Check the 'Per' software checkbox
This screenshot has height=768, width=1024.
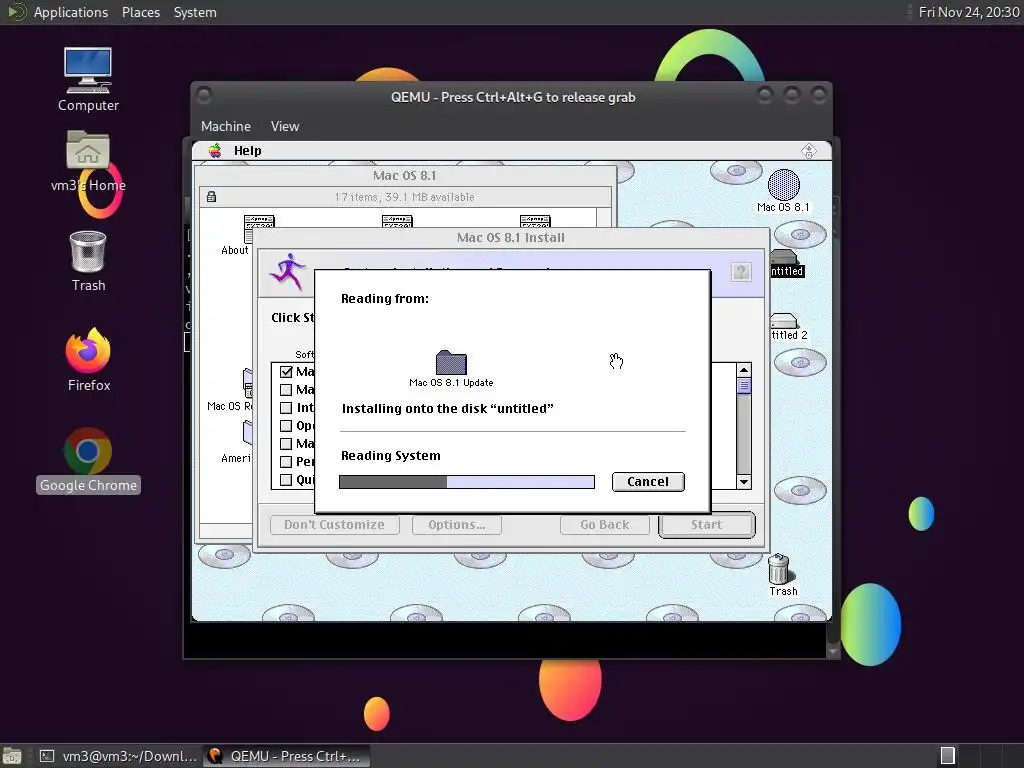(x=286, y=462)
